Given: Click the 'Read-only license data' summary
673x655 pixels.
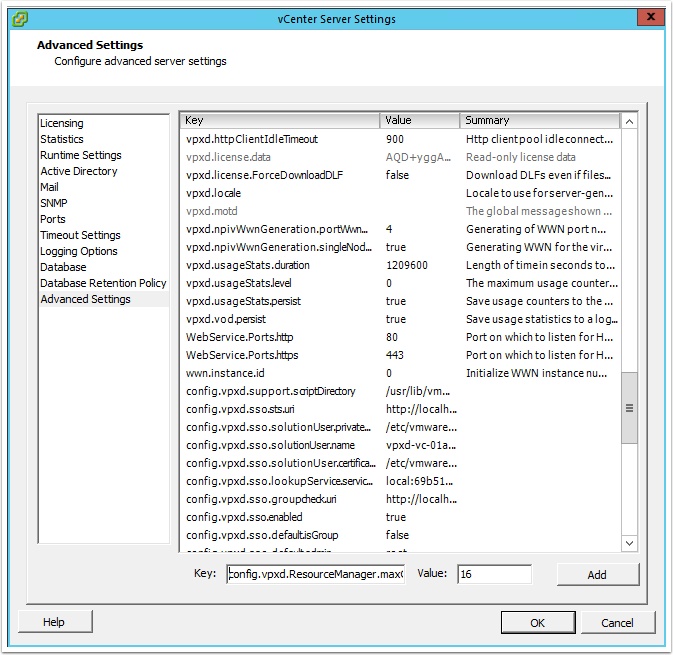Looking at the screenshot, I should pyautogui.click(x=521, y=158).
